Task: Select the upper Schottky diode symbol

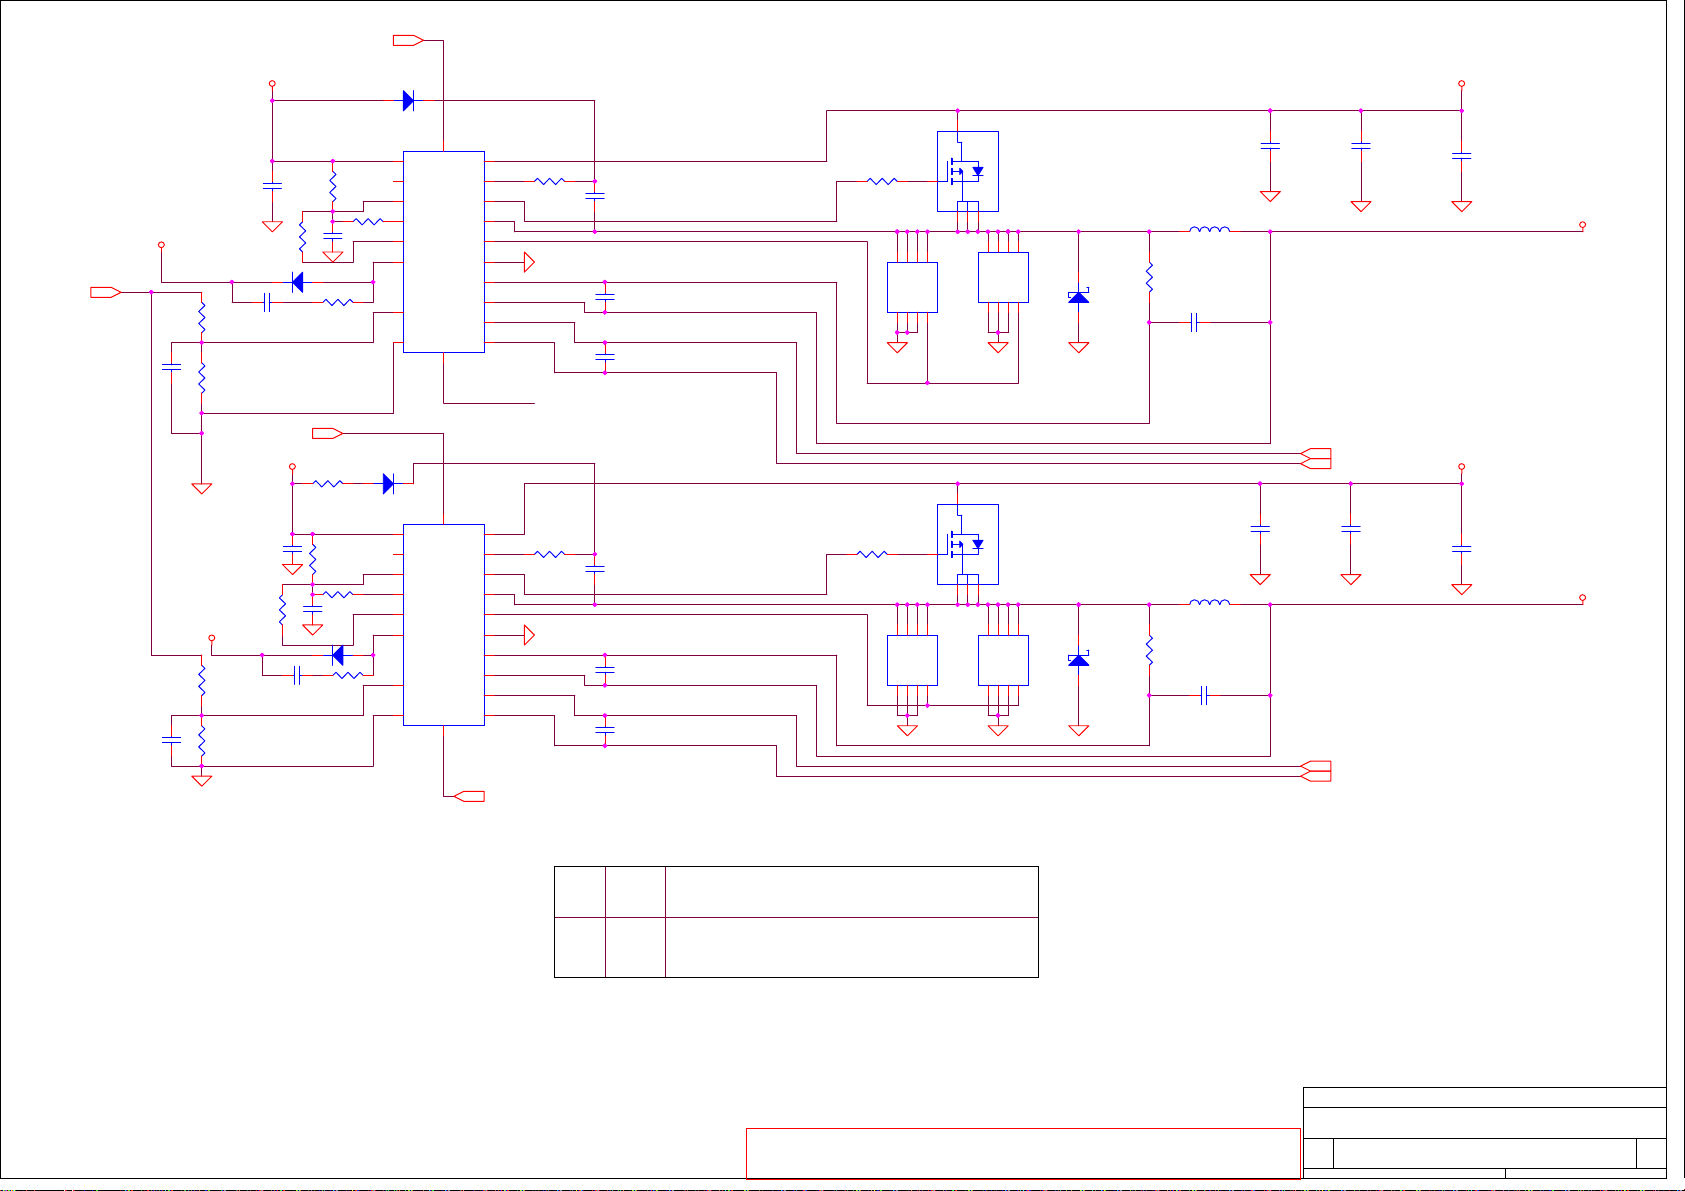Action: 1078,297
